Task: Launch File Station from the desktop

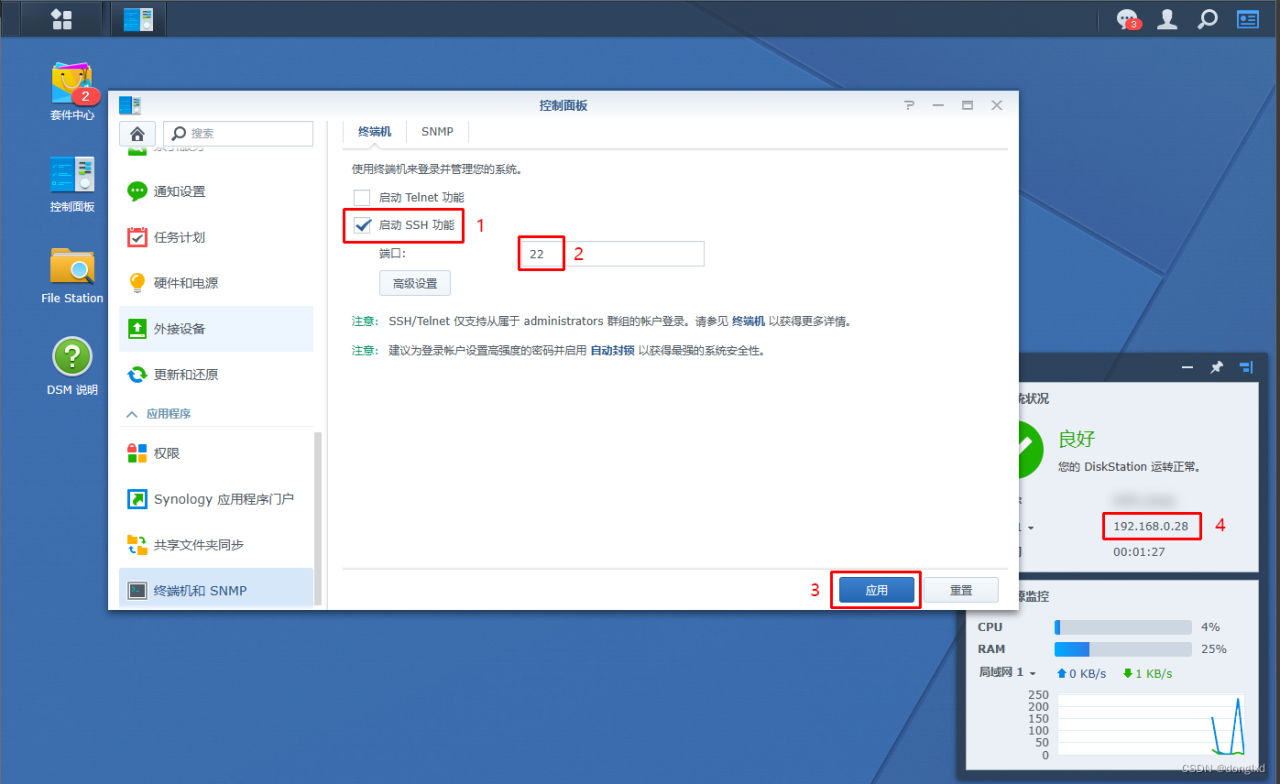Action: pos(70,268)
